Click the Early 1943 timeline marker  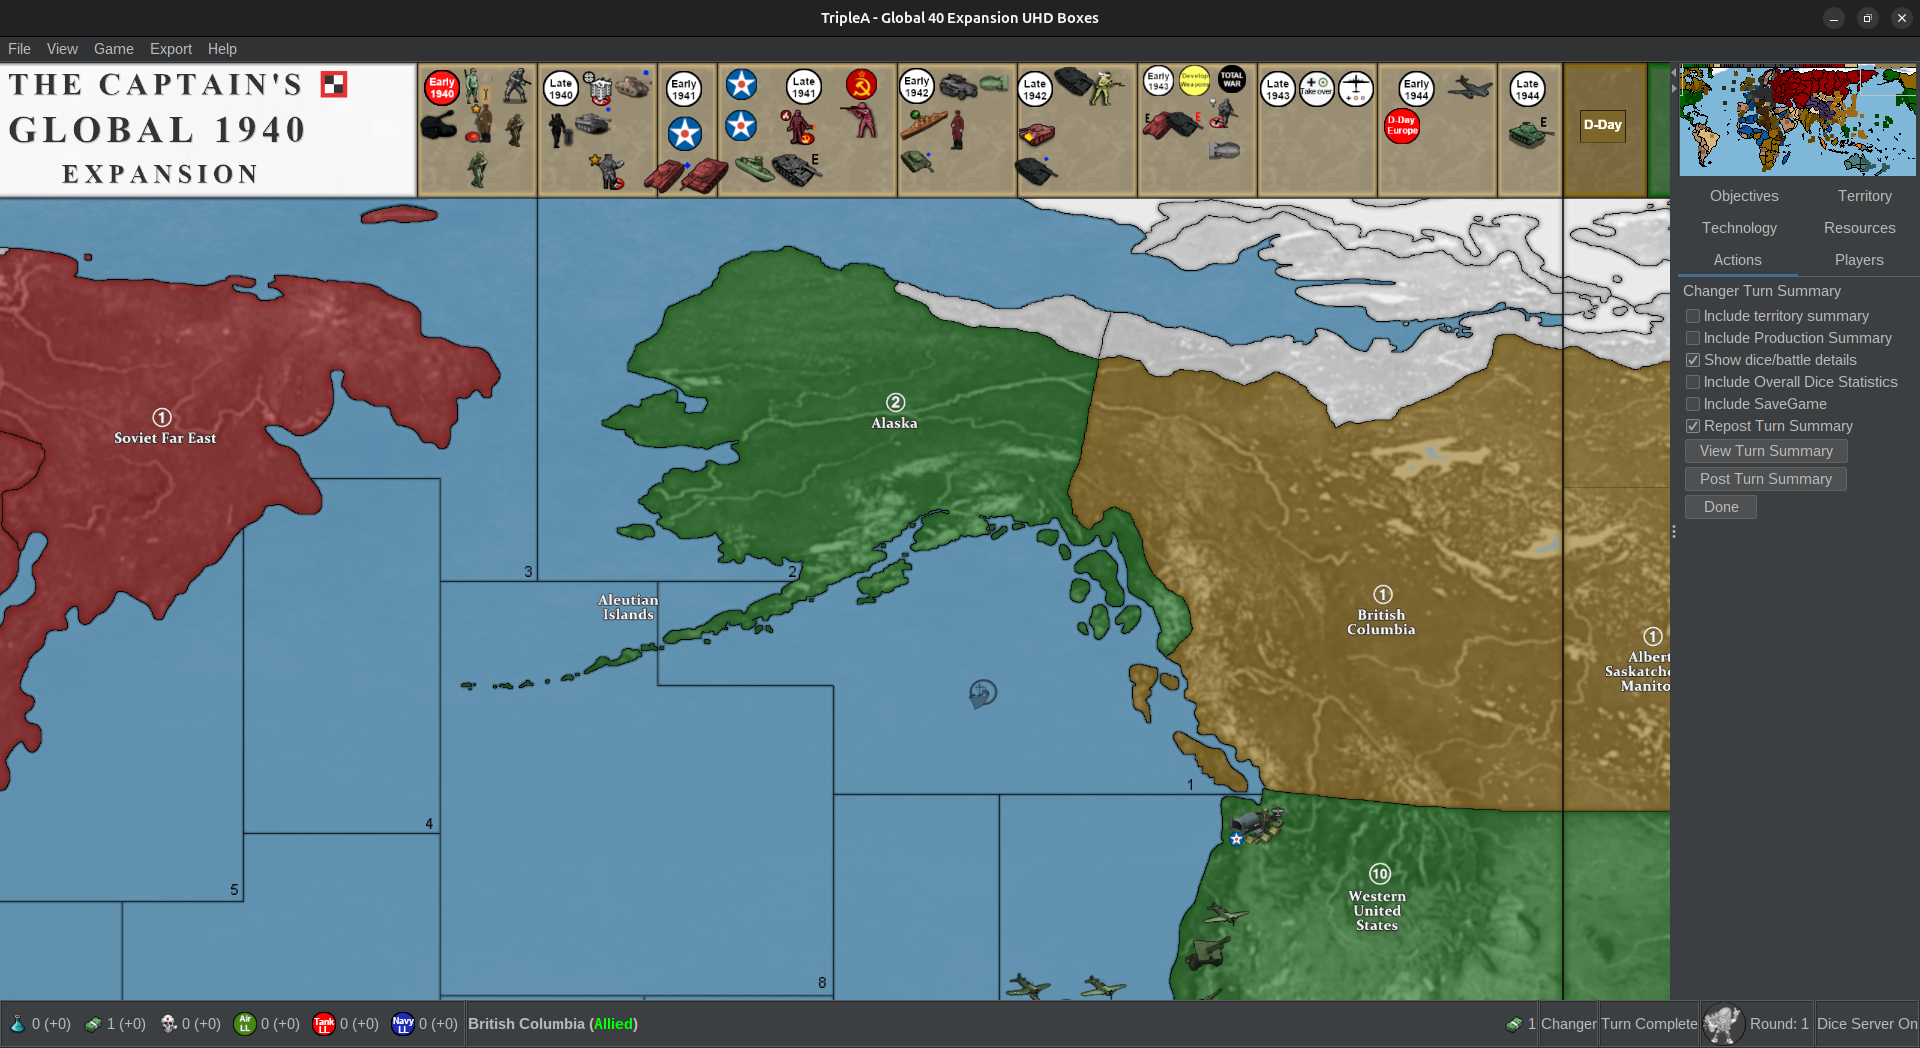[x=1158, y=81]
